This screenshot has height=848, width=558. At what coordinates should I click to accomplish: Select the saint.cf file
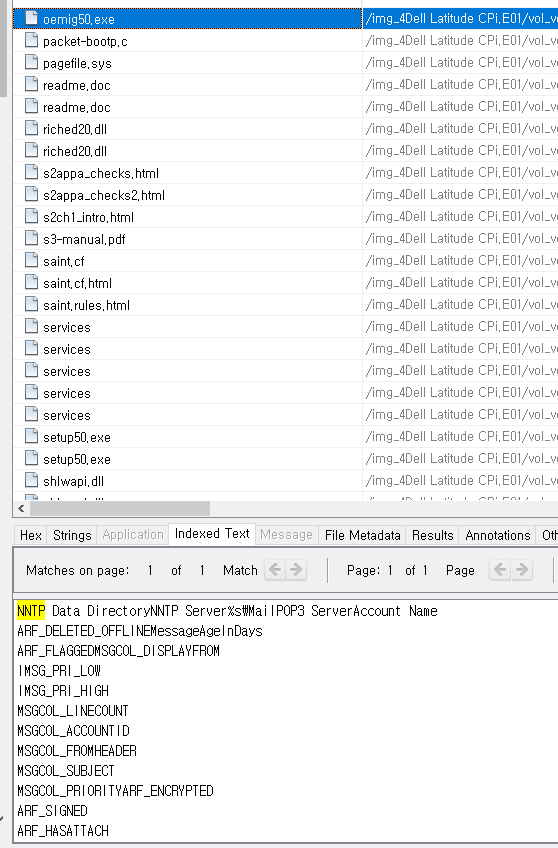click(64, 261)
